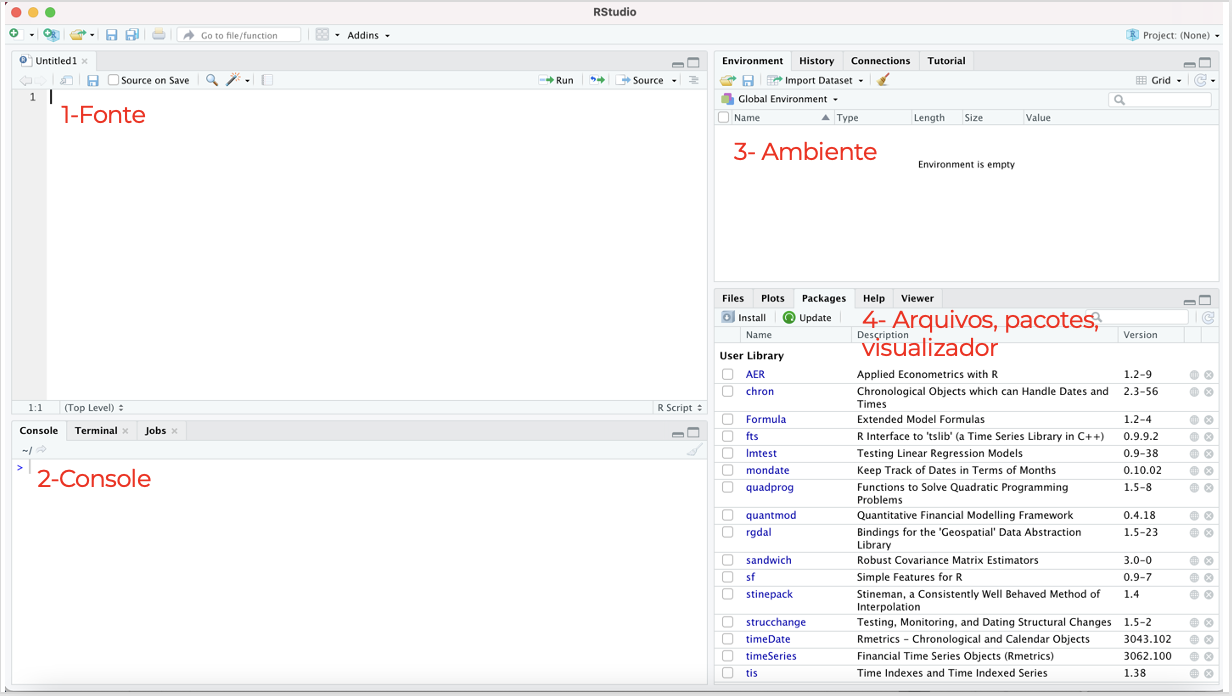Viewport: 1232px width, 696px height.
Task: Clear console with the broom icon
Action: click(694, 450)
